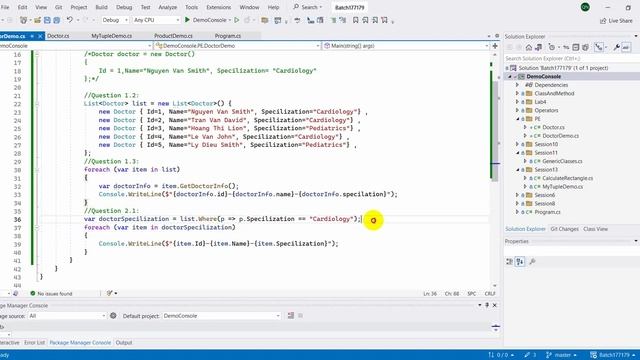
Task: Open the Analyze menu
Action: [167, 7]
